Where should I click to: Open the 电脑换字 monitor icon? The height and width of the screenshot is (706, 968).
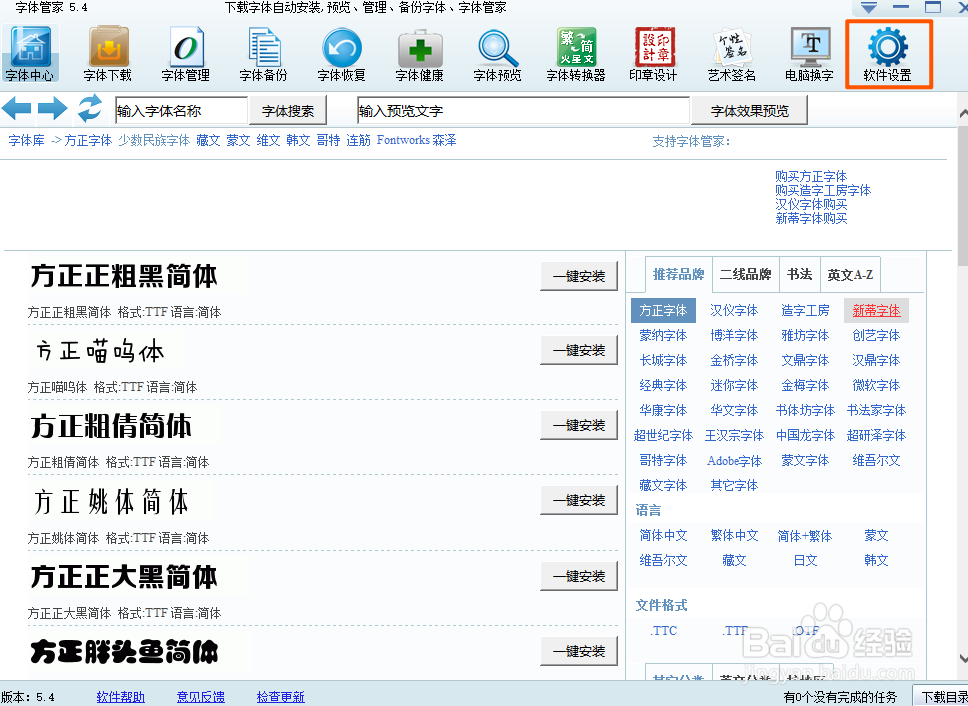(x=810, y=54)
